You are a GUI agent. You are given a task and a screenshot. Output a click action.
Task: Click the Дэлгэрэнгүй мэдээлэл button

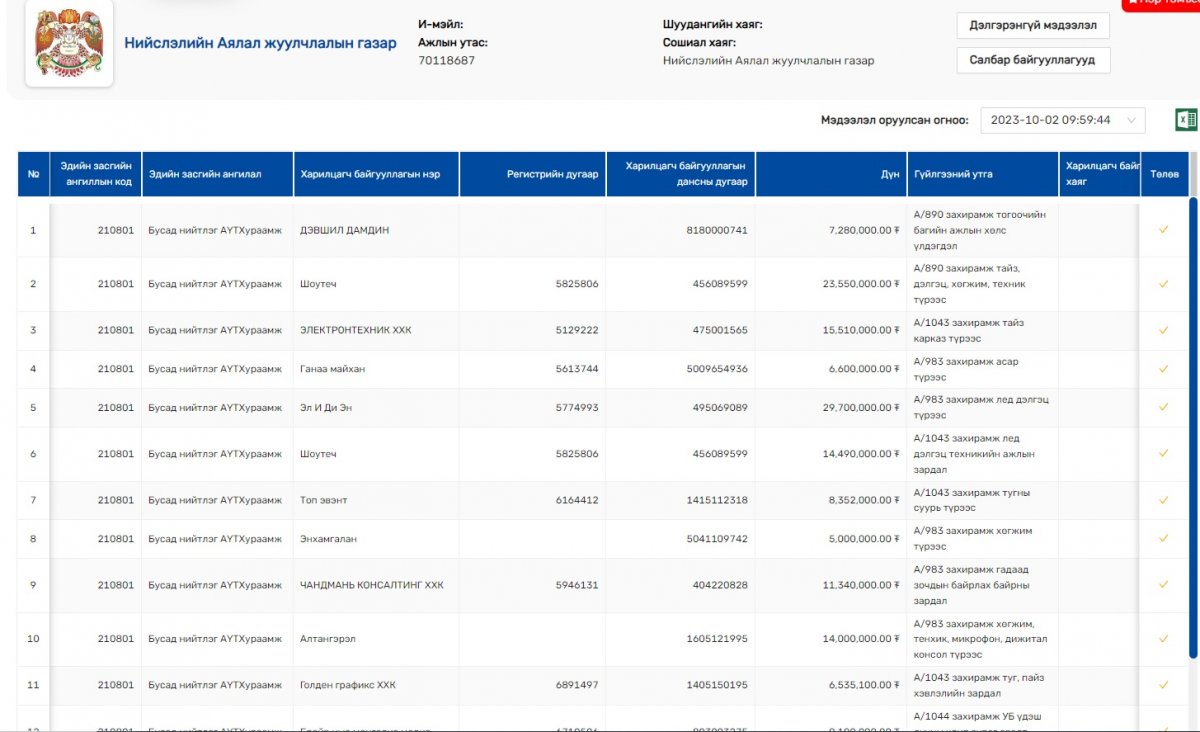pos(1033,25)
